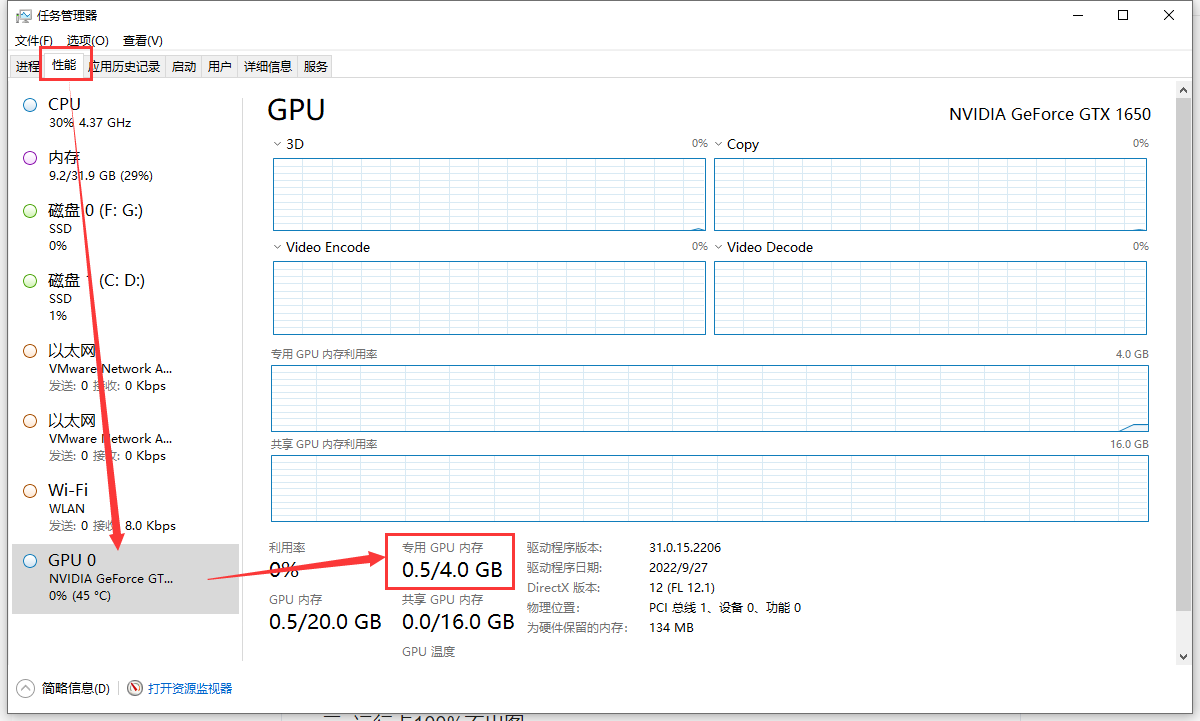Select the 内存 circle icon in sidebar
Screen dimensions: 1200x721
pos(29,158)
